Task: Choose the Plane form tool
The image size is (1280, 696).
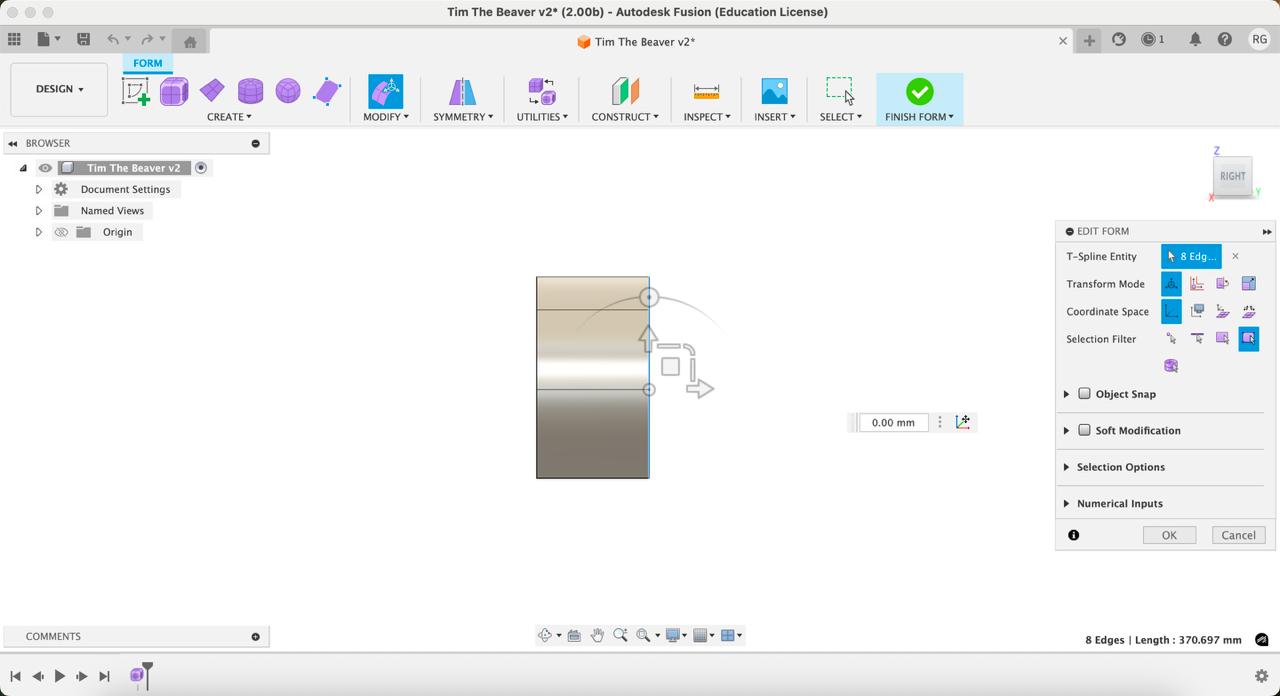Action: coord(212,92)
